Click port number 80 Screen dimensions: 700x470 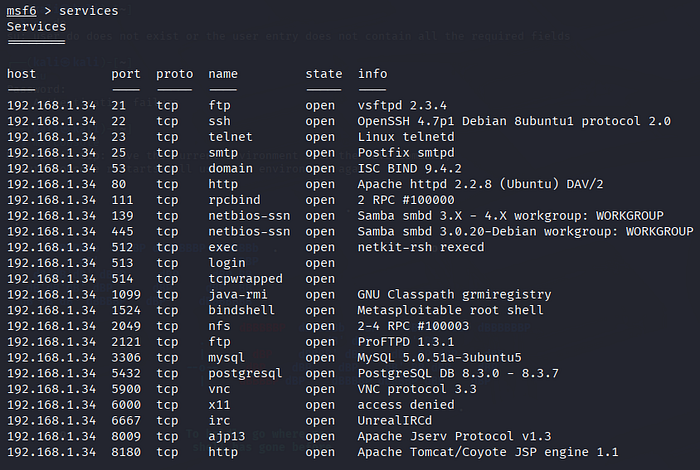click(x=119, y=184)
